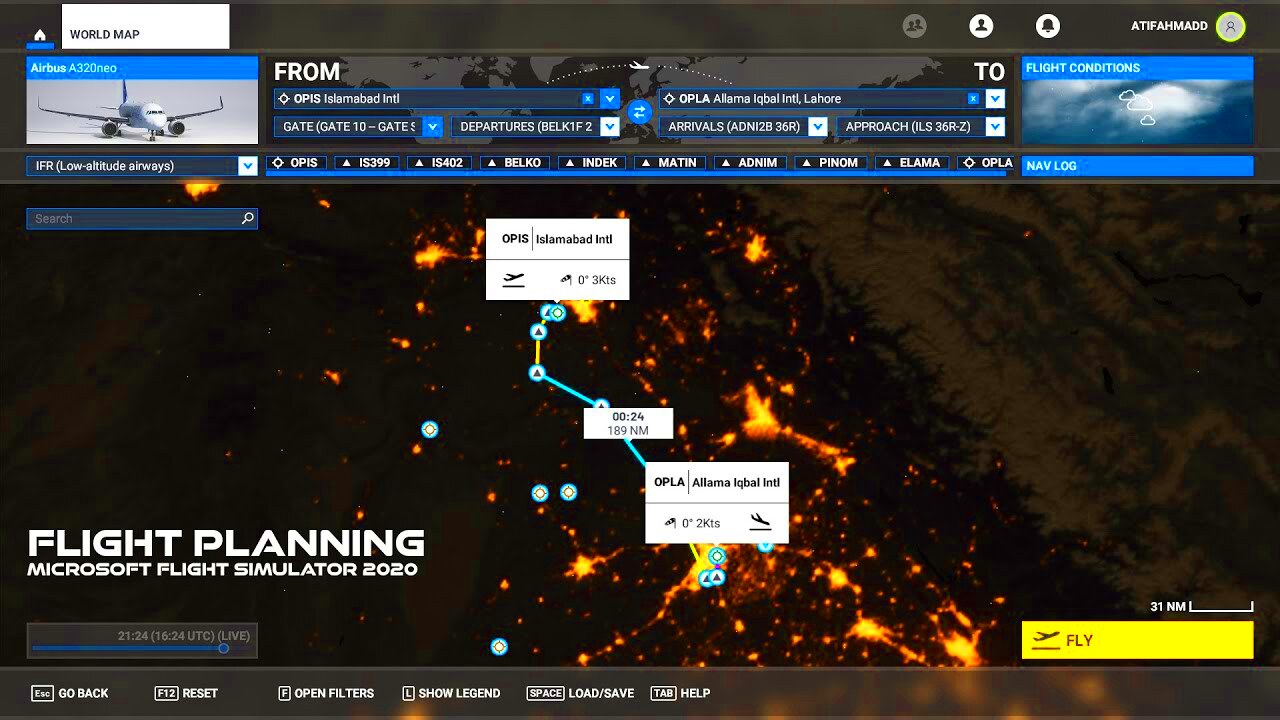Click LOAD/SAVE
This screenshot has width=1280, height=720.
[x=580, y=693]
